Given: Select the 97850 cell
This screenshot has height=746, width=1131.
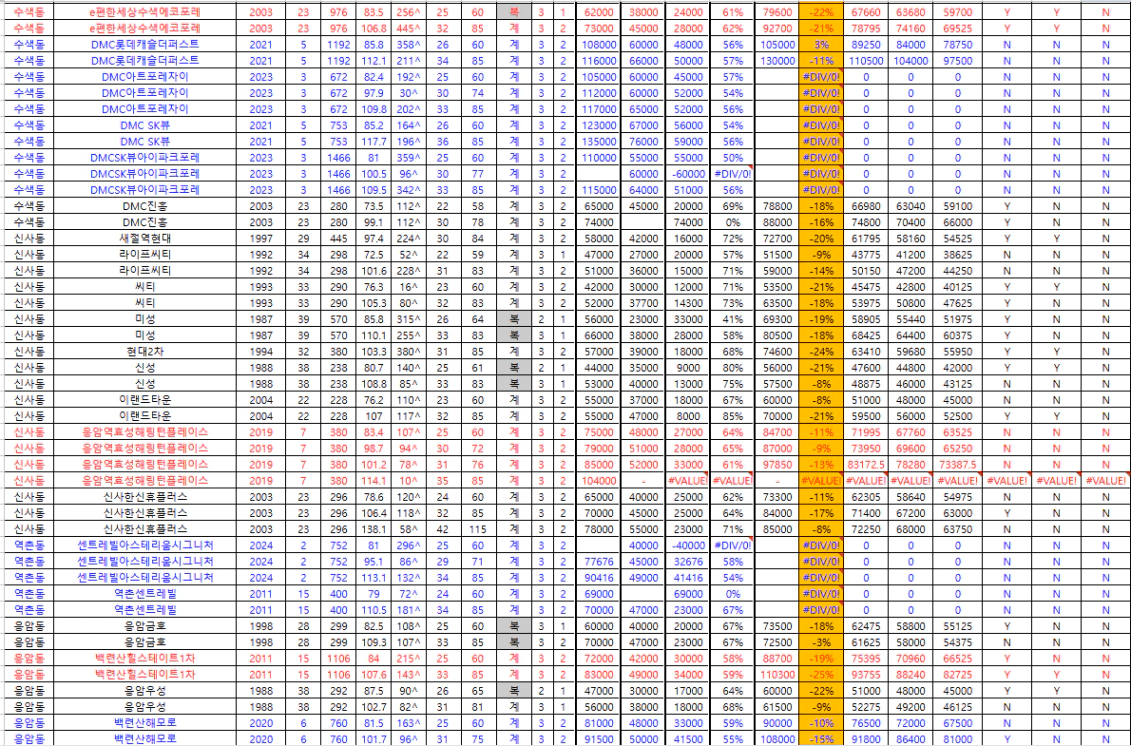Looking at the screenshot, I should point(776,465).
